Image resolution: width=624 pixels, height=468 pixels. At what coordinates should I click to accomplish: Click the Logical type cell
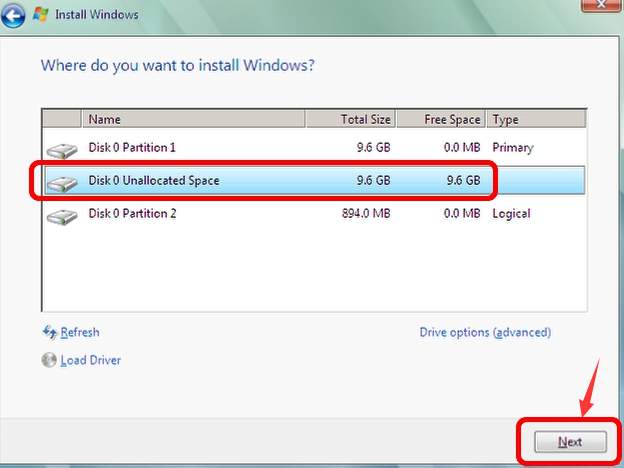point(511,214)
